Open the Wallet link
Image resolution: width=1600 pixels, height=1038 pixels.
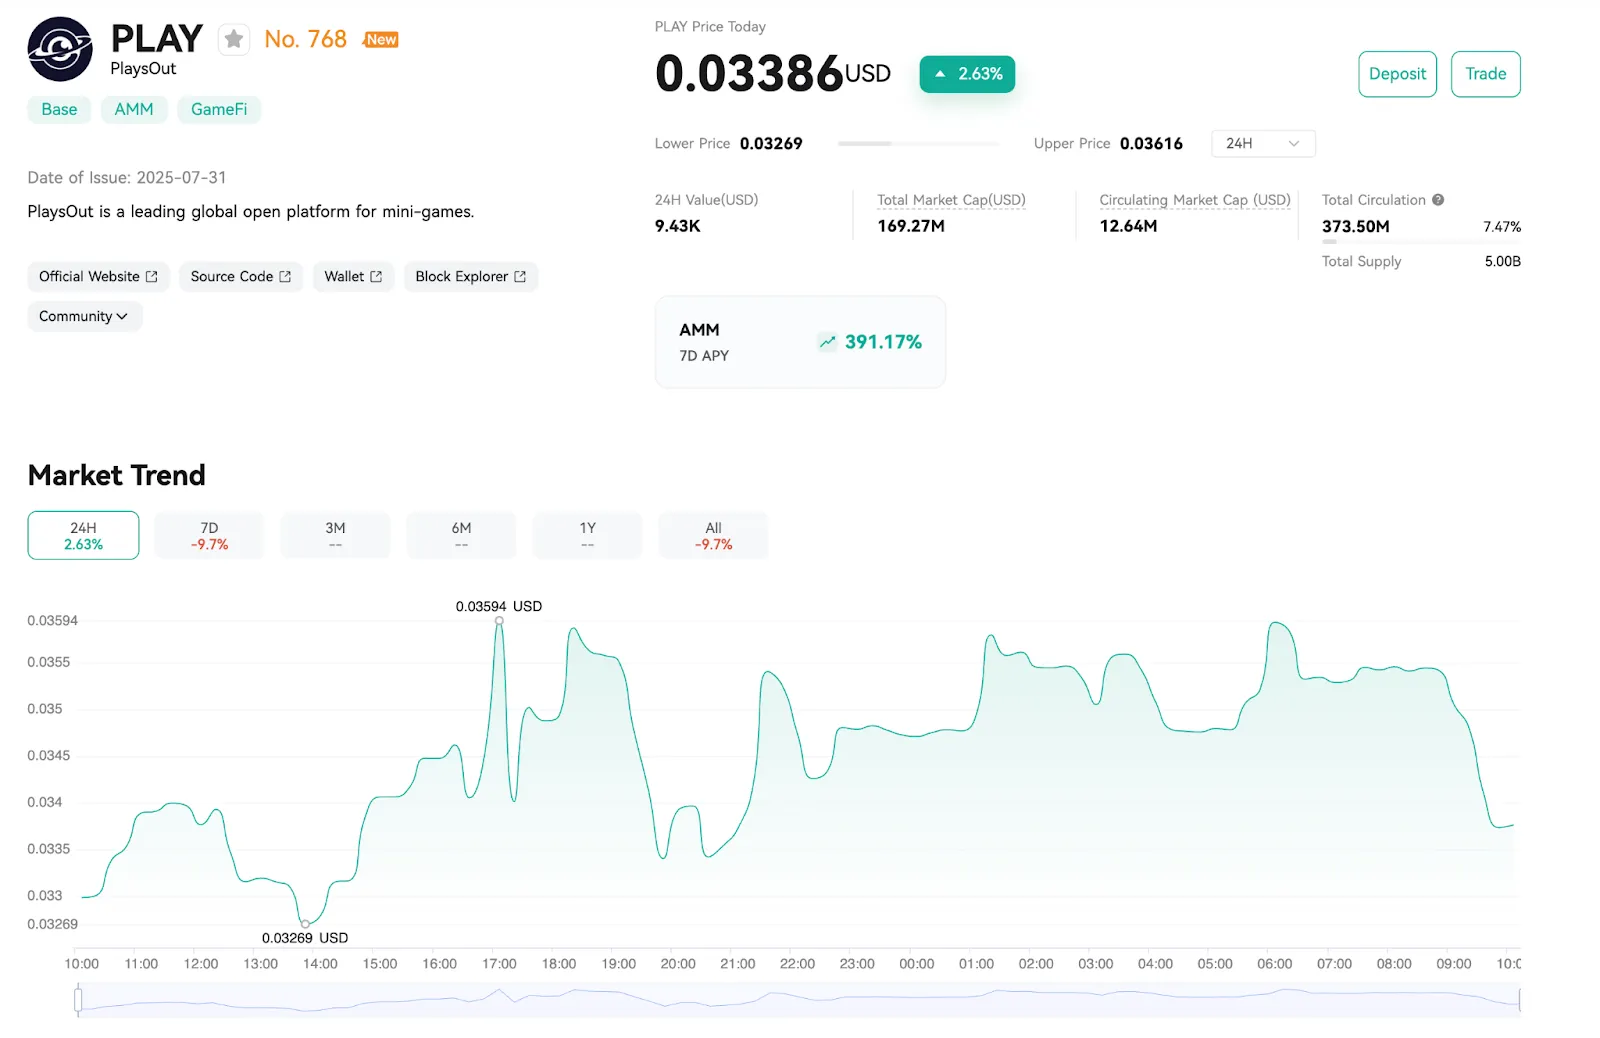point(353,277)
